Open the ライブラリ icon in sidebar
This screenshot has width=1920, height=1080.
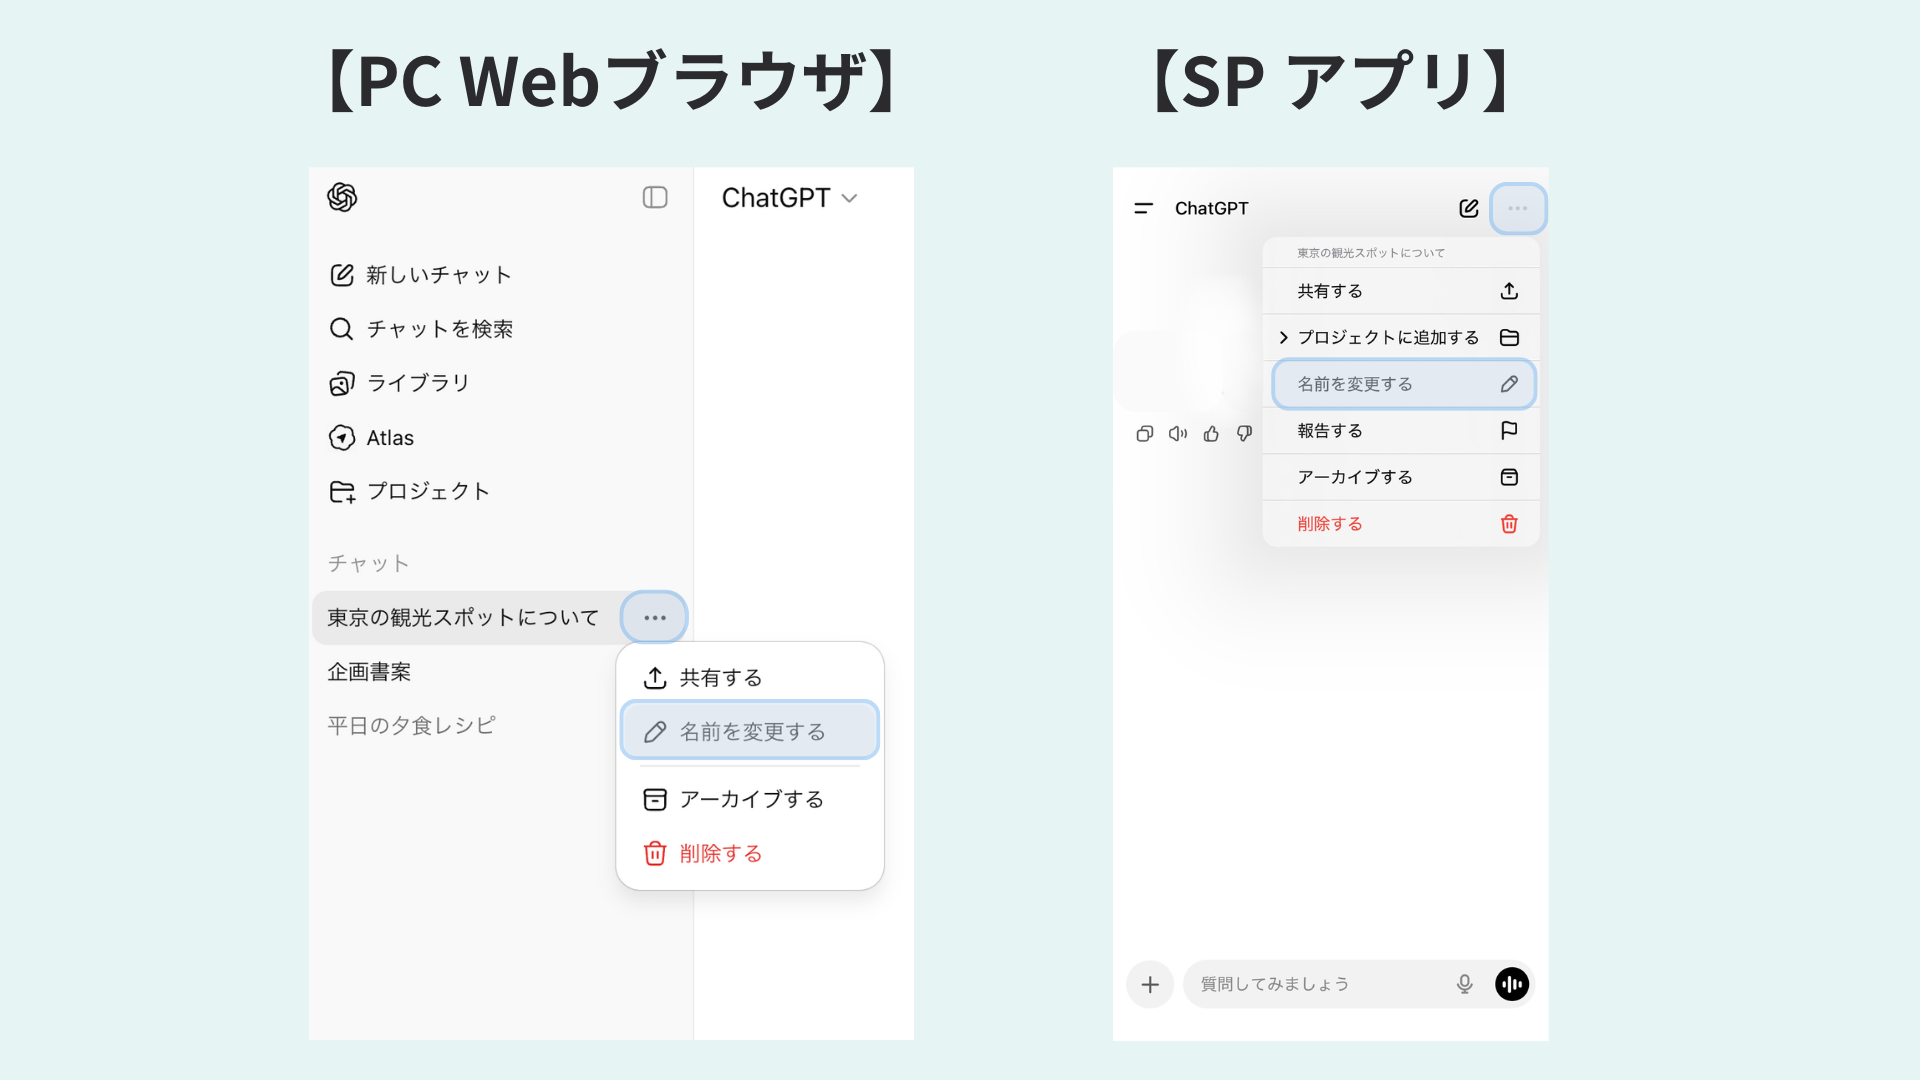[x=341, y=383]
